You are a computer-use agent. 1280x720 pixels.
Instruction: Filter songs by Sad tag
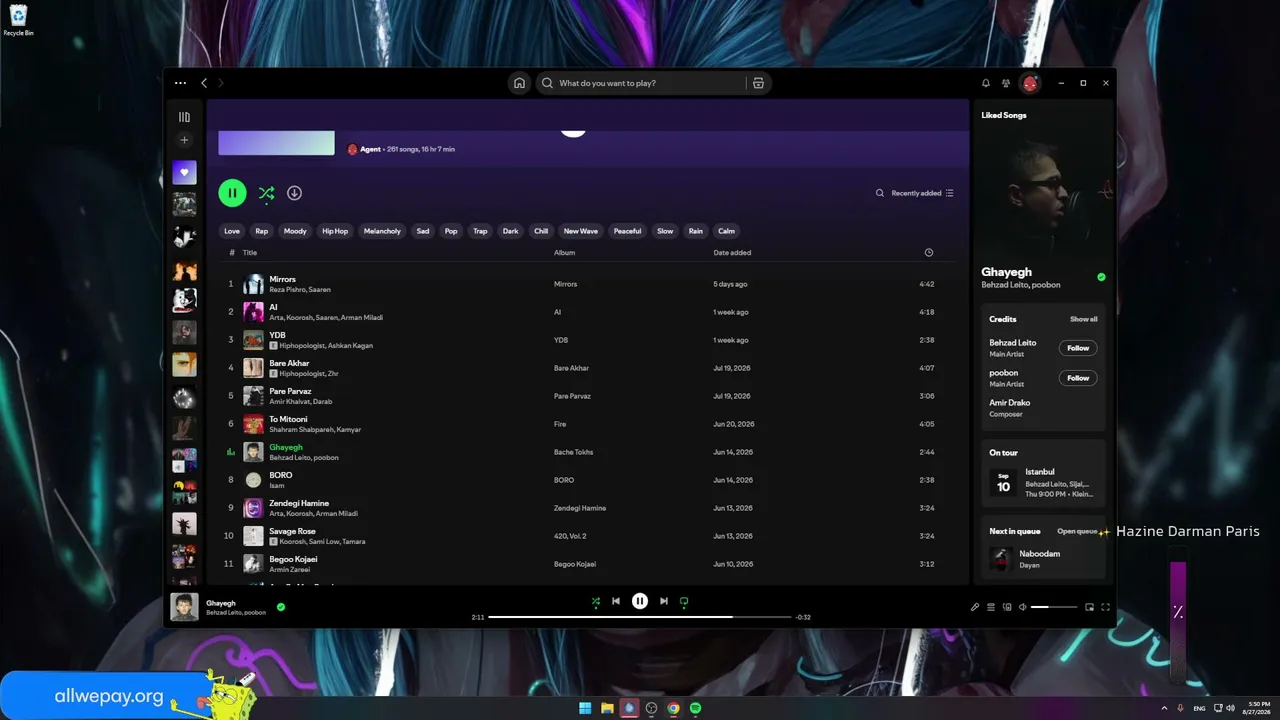coord(423,231)
